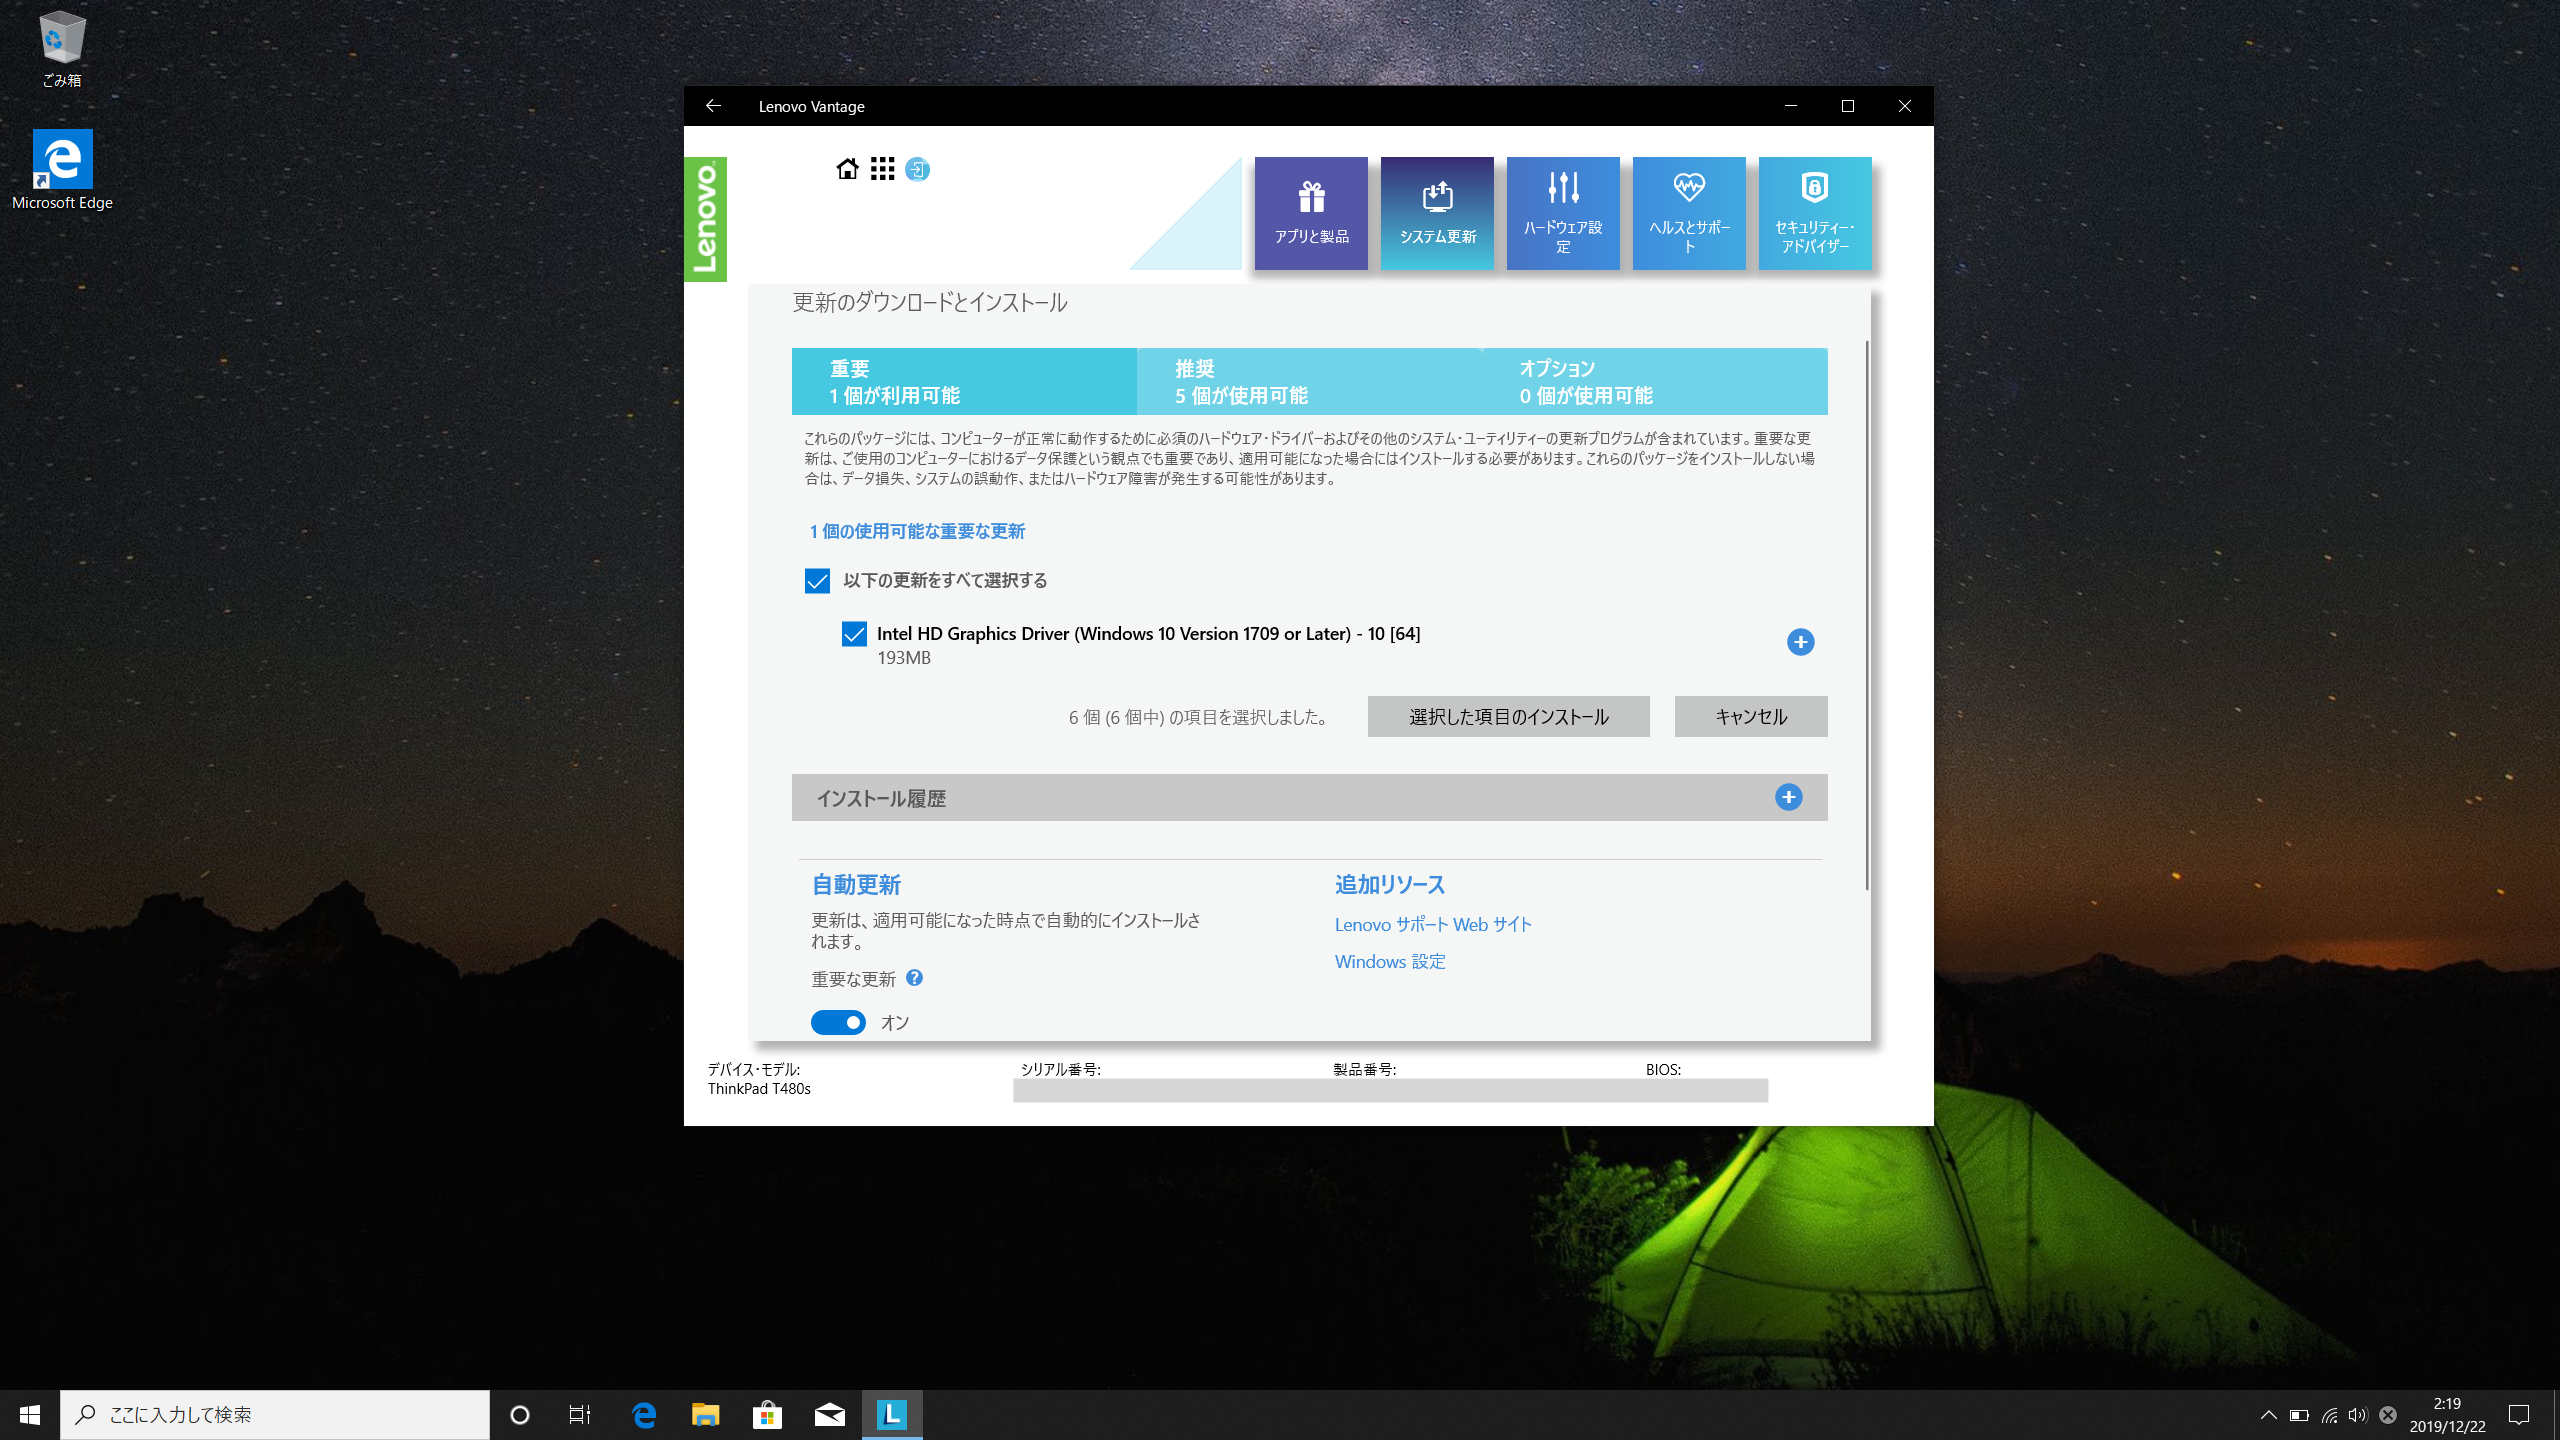Click the content pane vertical scrollbar
The width and height of the screenshot is (2560, 1440).
[x=1866, y=615]
